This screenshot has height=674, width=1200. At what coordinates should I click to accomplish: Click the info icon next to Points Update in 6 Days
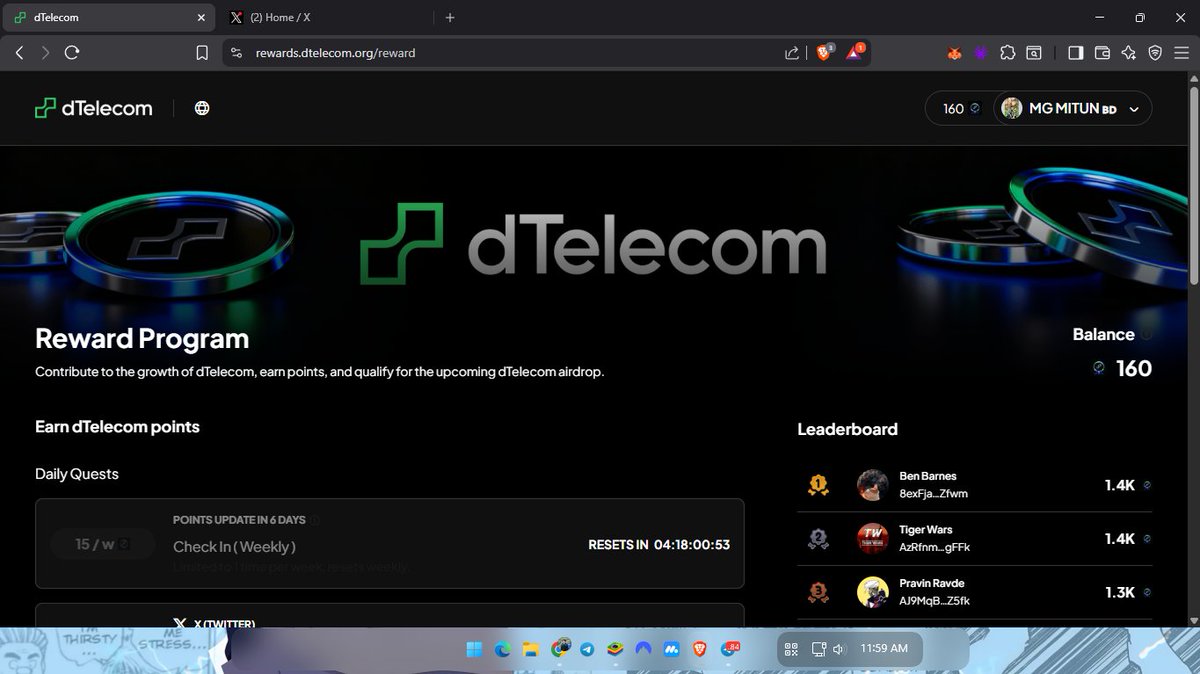point(315,520)
